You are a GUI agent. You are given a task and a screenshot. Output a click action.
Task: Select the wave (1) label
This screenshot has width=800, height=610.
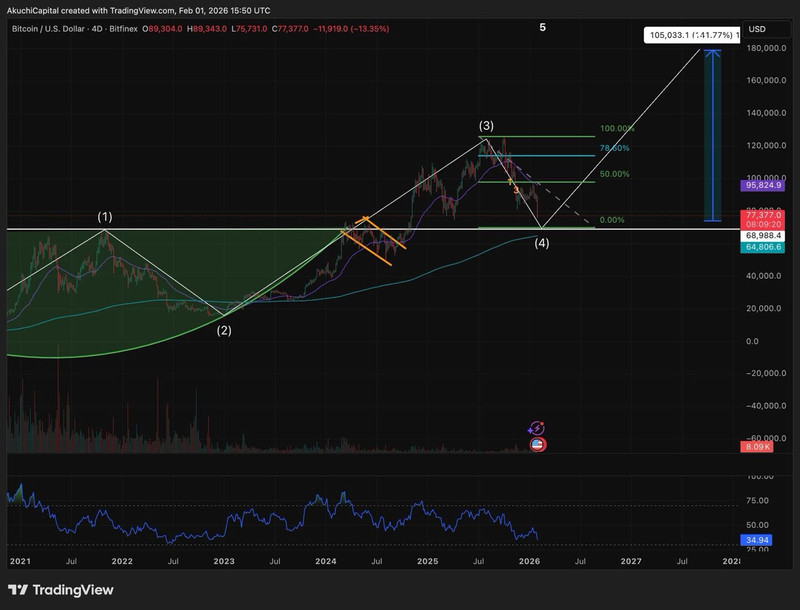coord(105,217)
